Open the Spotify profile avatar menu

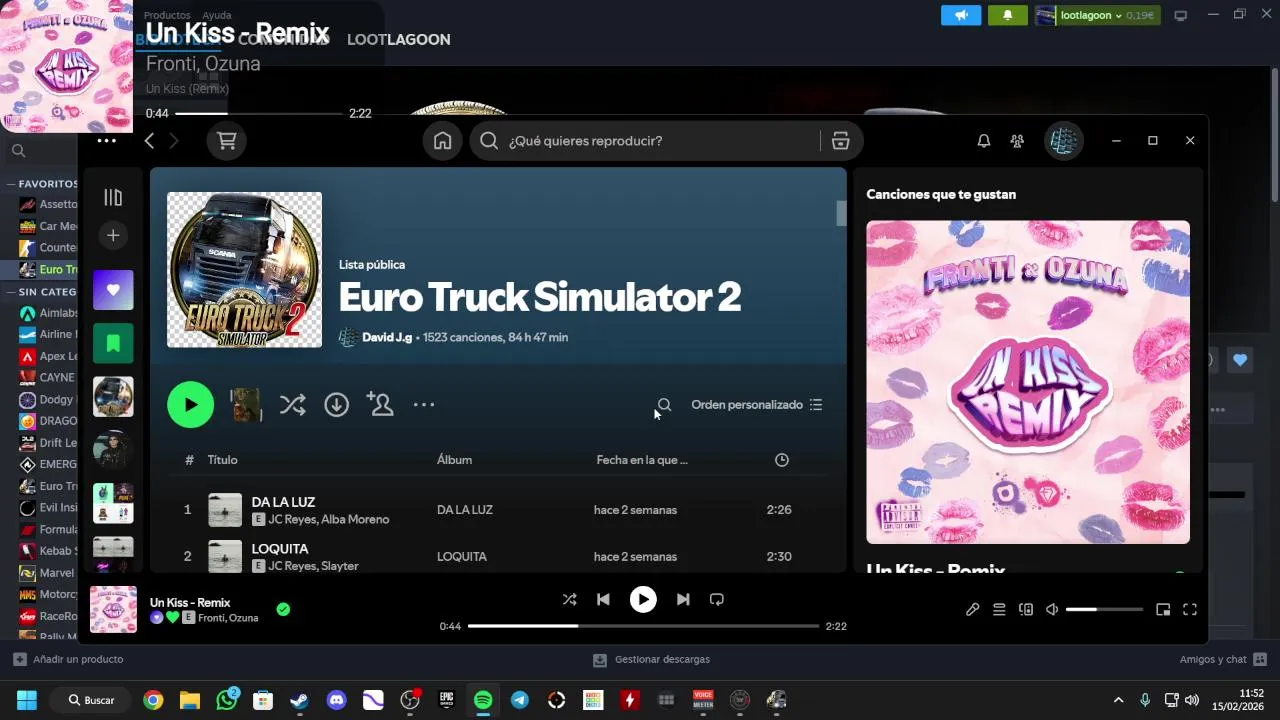(1064, 141)
